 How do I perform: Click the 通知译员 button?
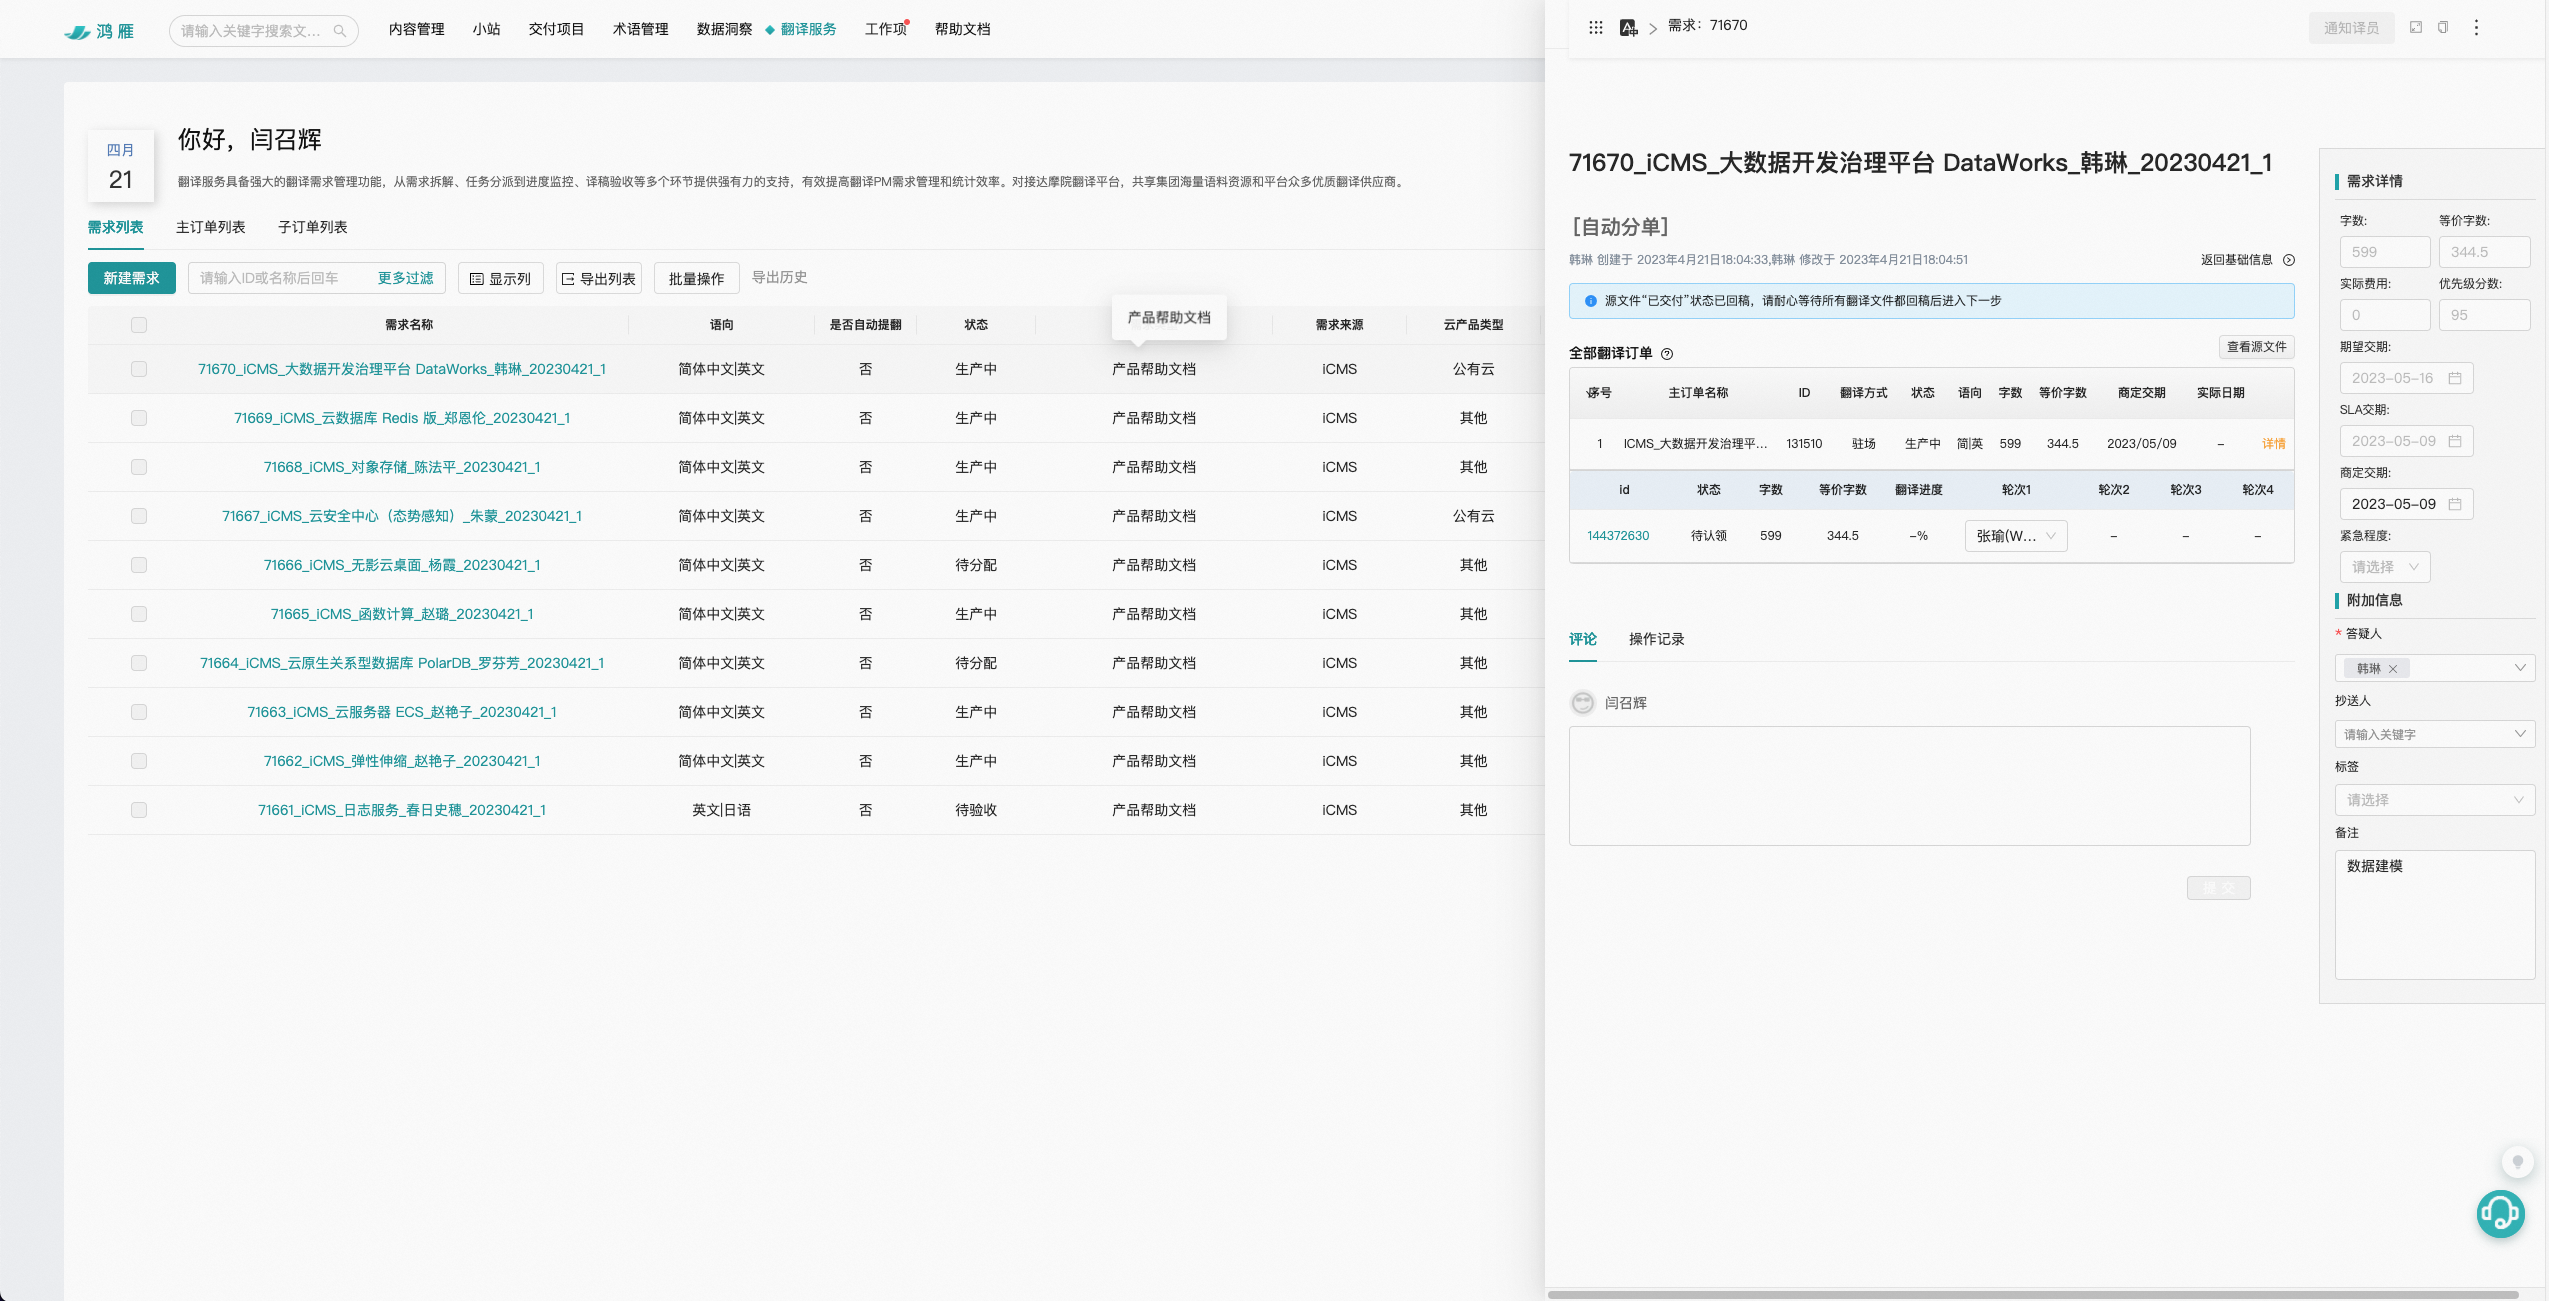(2351, 28)
